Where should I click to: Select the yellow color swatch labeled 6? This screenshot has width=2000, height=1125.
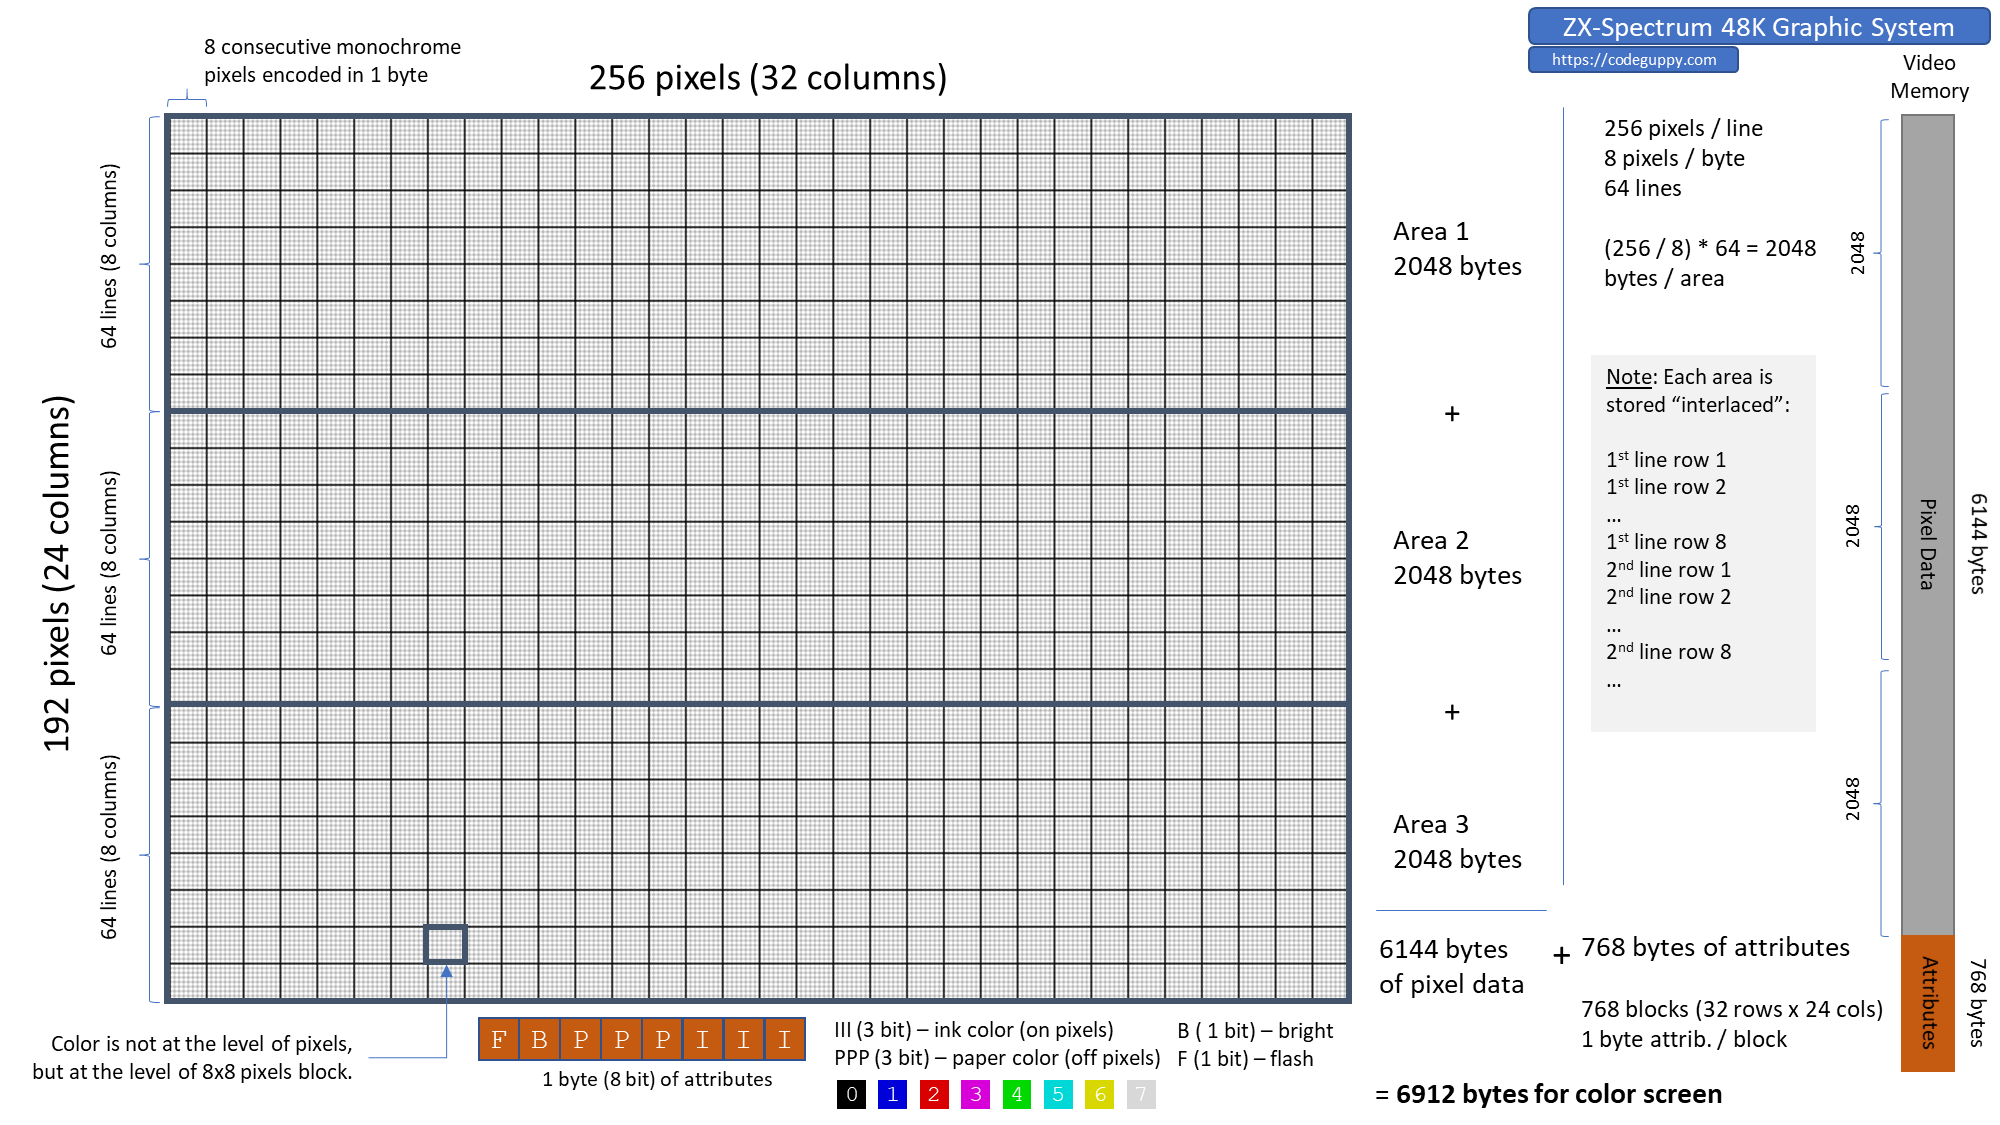coord(1099,1094)
